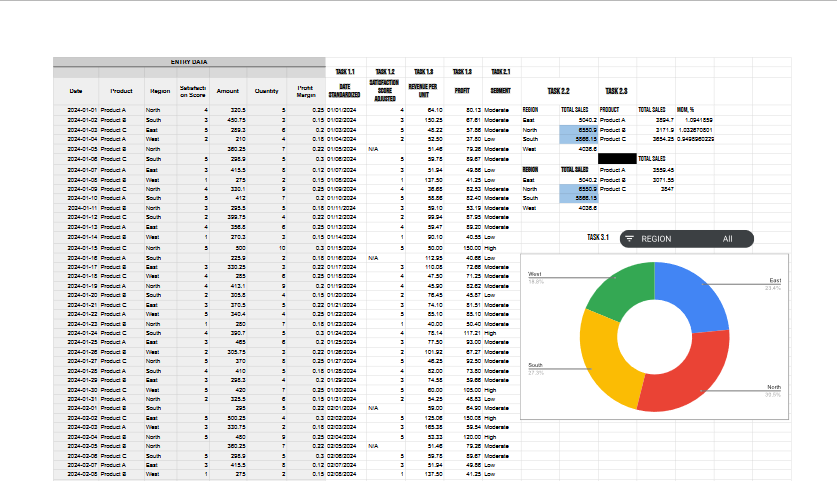Click the TASK 2.3 header cell

617,91
